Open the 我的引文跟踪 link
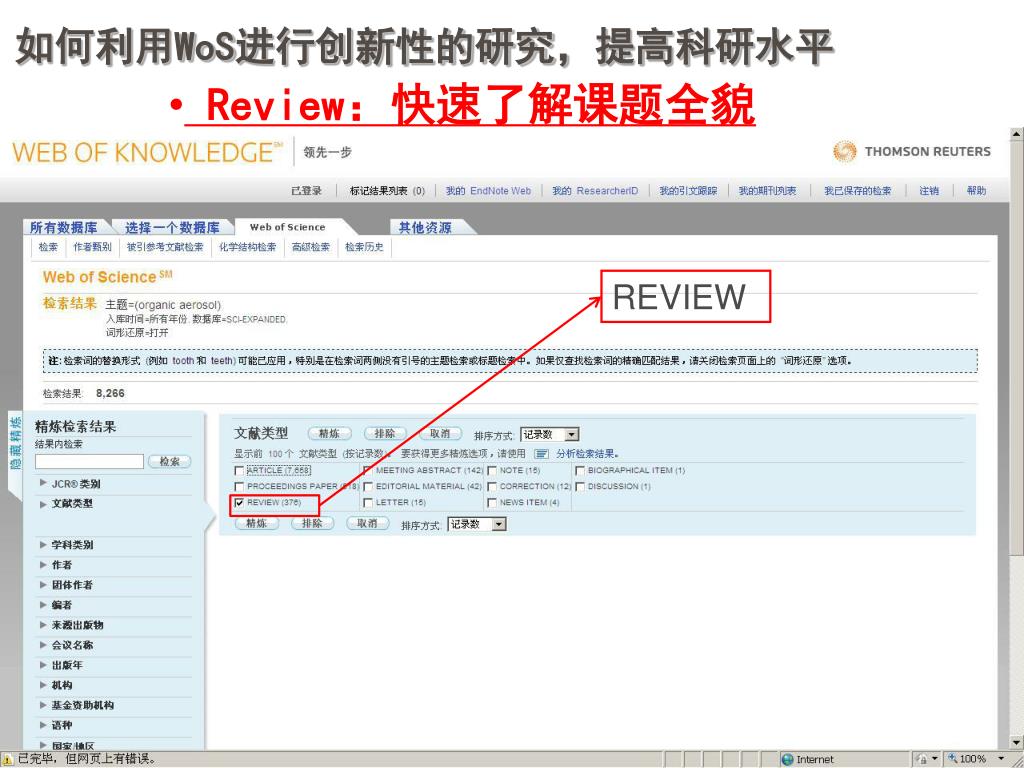Screen dimensions: 1024x768 688,191
